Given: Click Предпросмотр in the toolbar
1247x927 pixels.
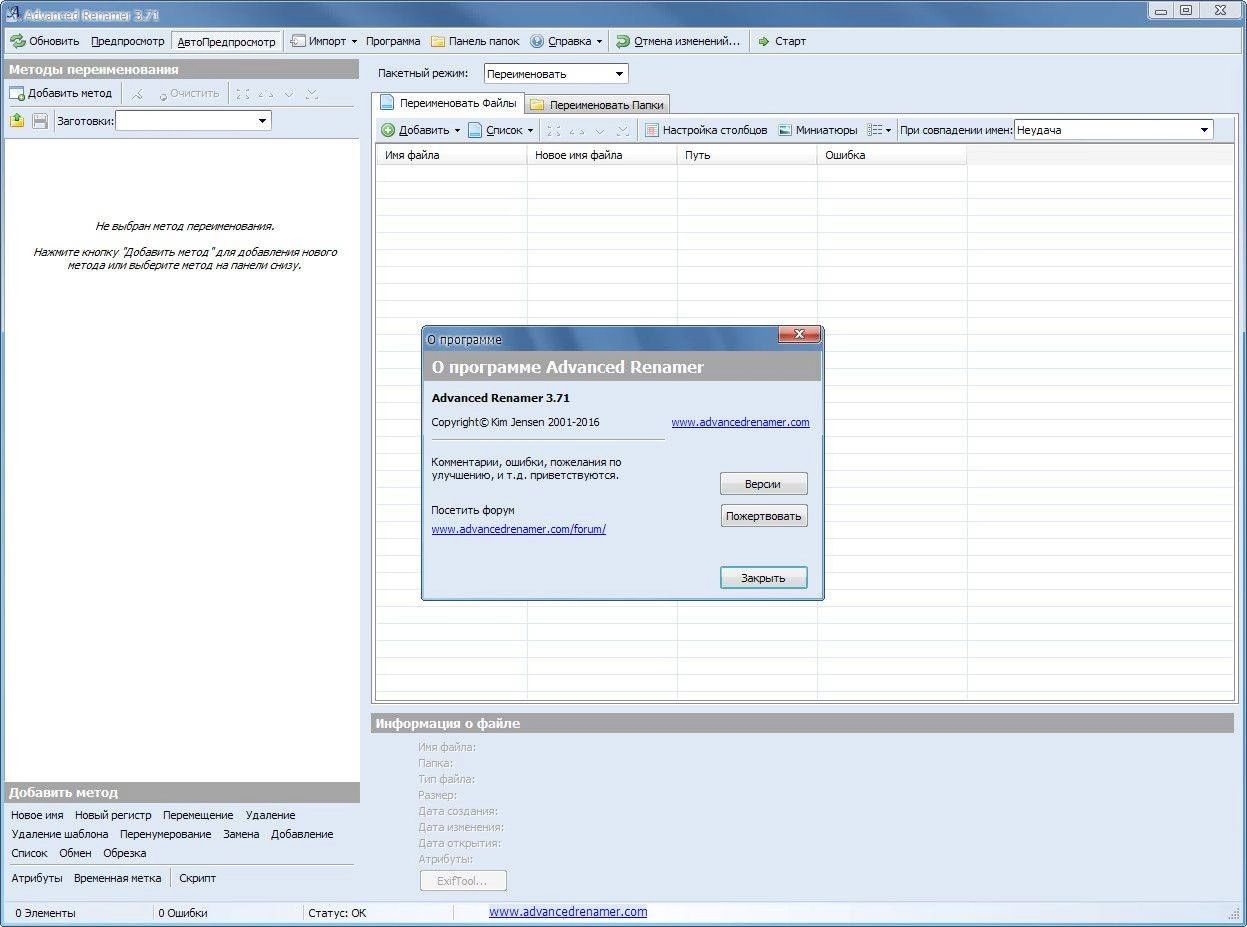Looking at the screenshot, I should [127, 41].
